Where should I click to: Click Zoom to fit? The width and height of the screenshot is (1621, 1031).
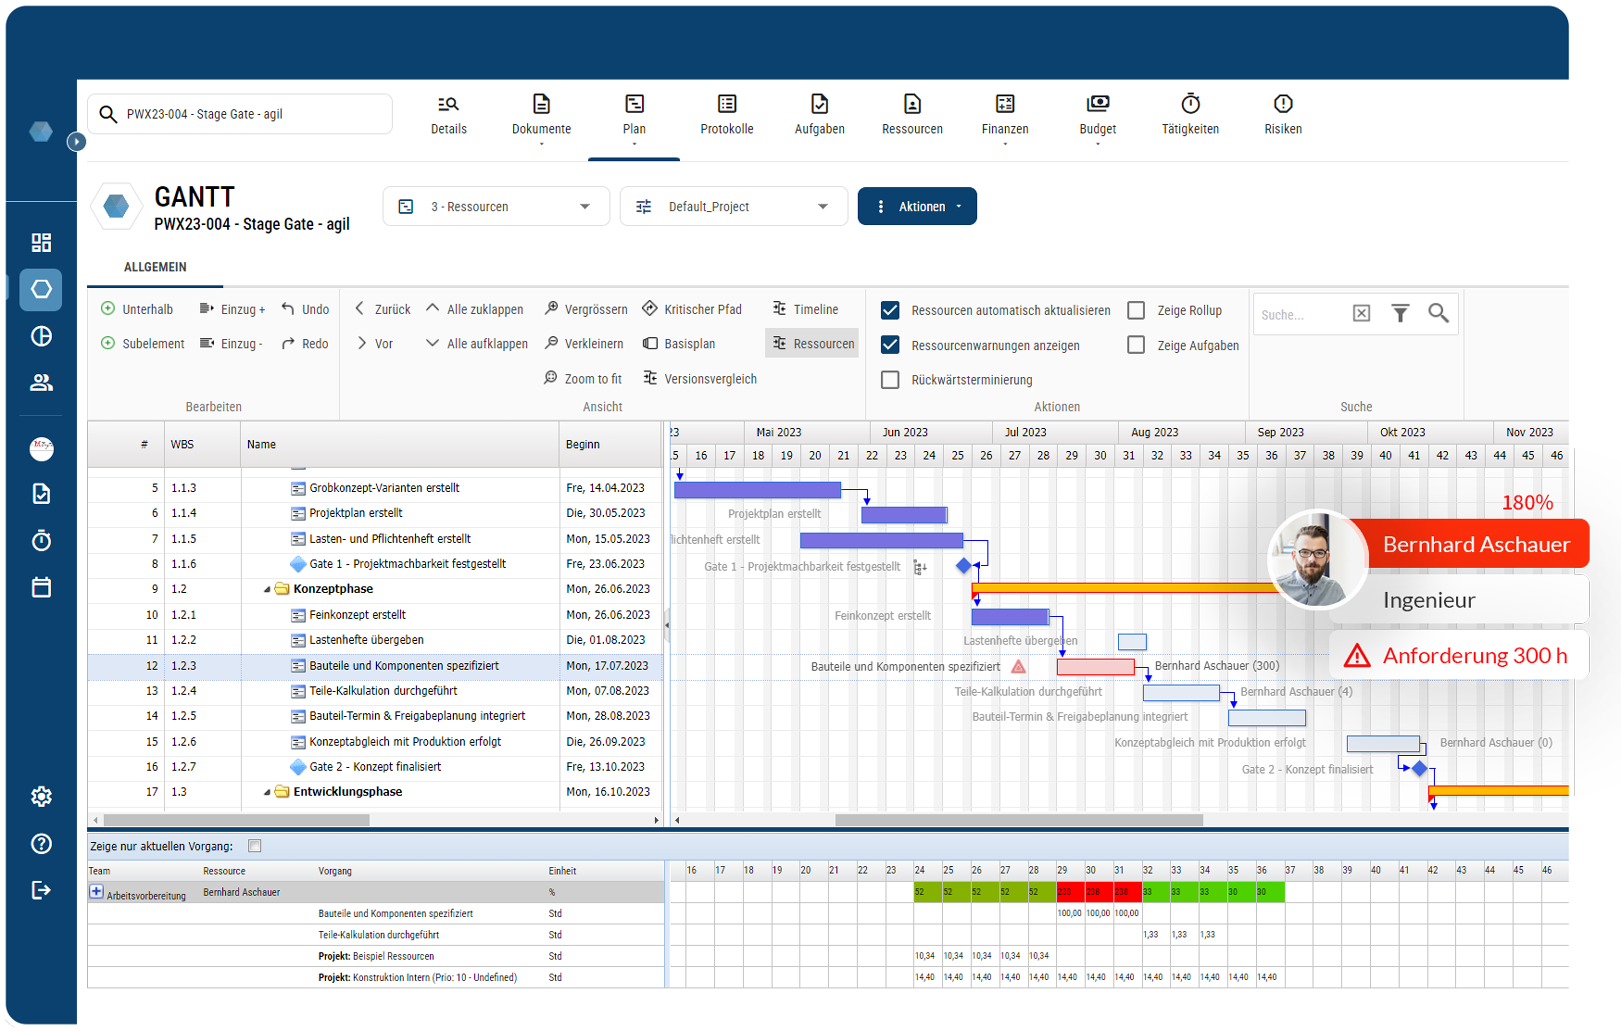[x=583, y=379]
